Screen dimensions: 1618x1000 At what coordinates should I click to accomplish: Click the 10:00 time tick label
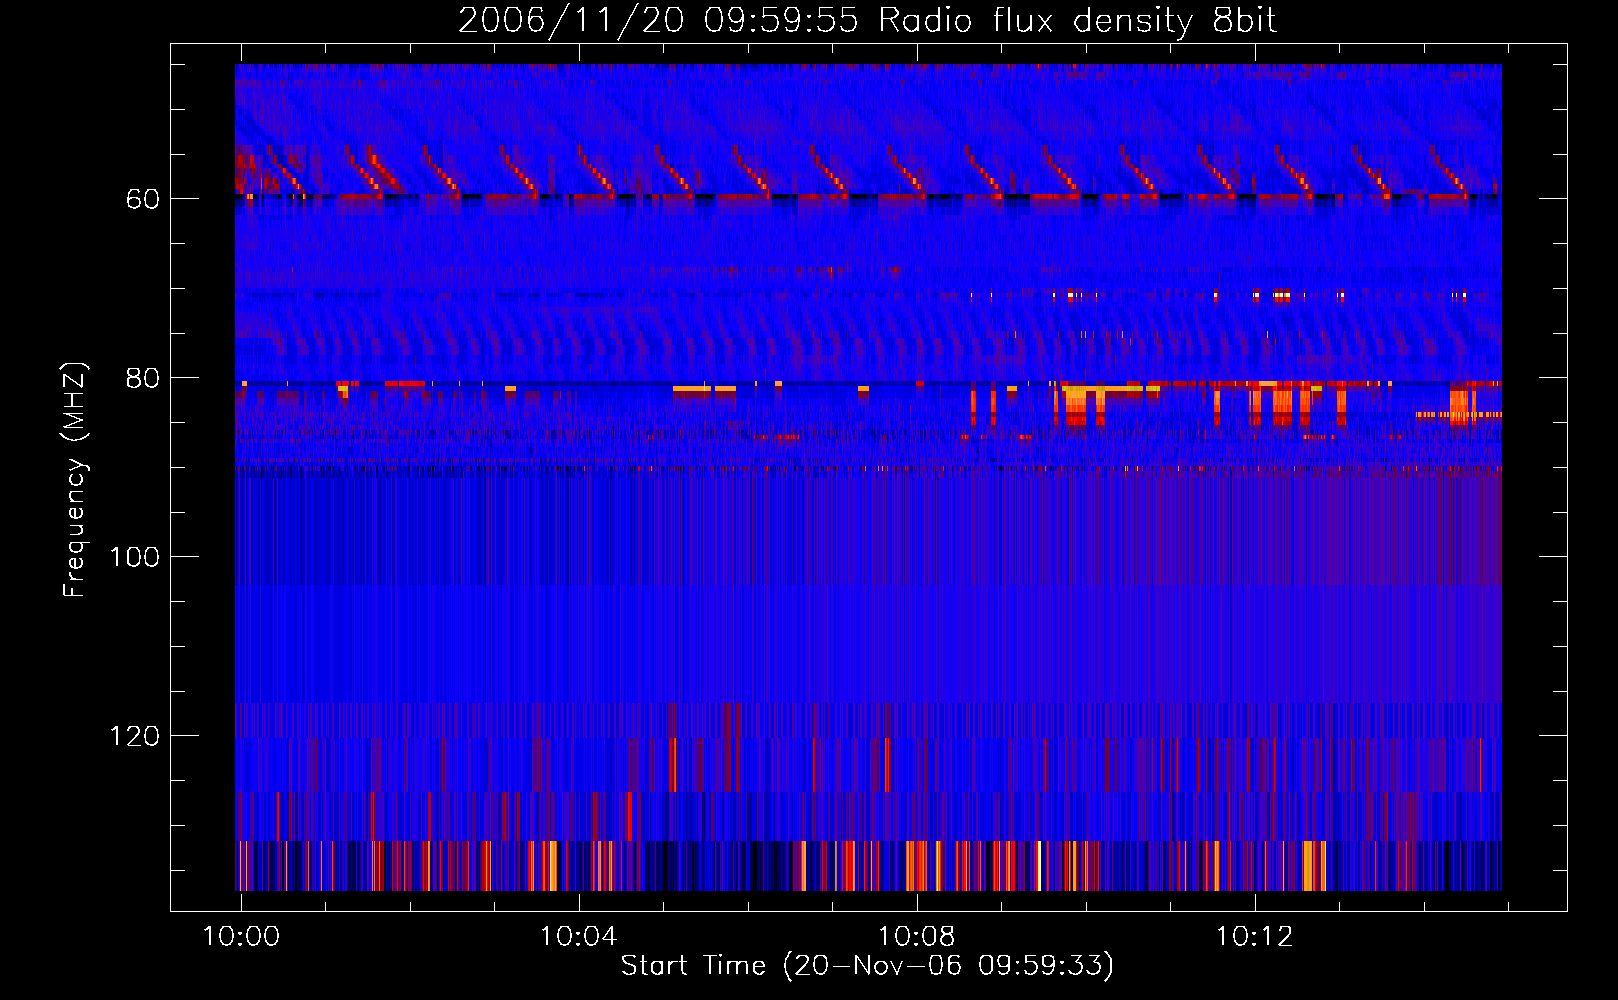241,937
